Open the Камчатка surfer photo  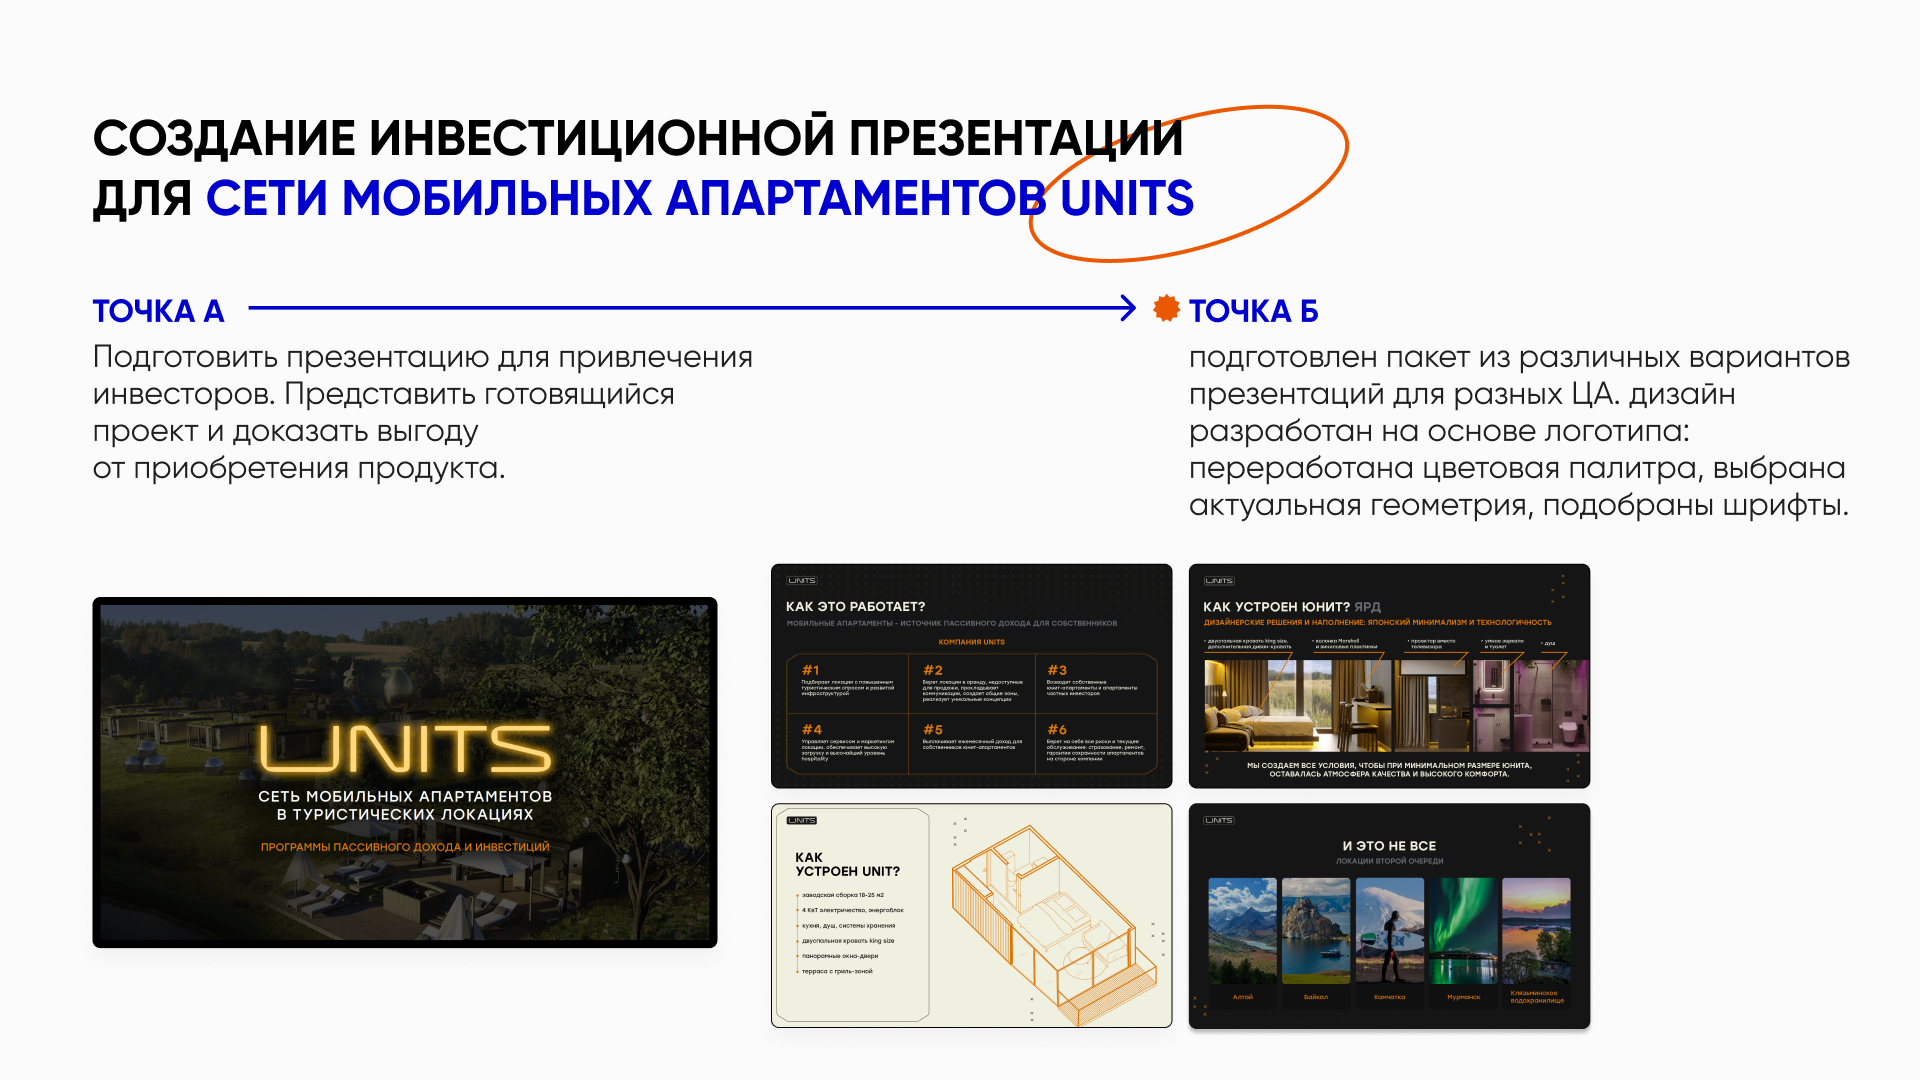[1389, 931]
